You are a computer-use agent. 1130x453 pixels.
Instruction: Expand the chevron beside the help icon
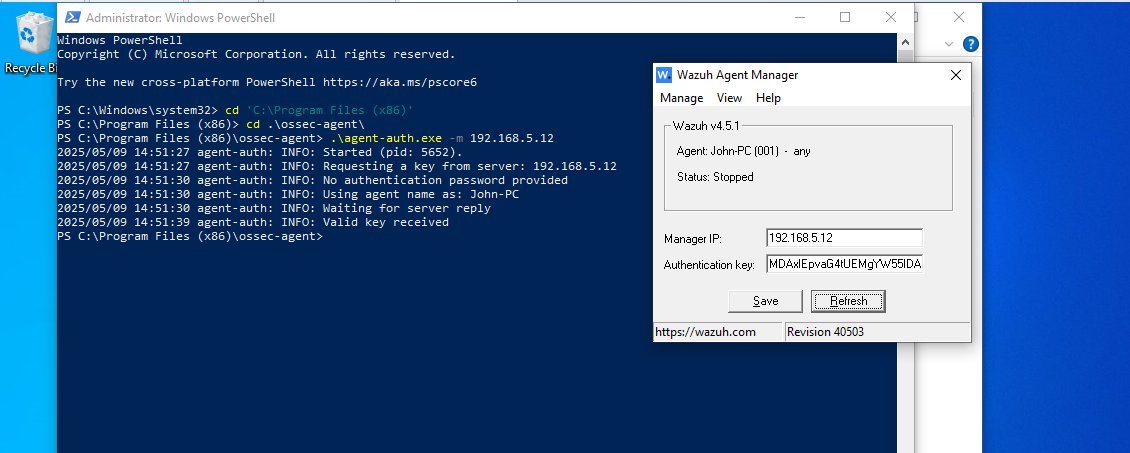tap(948, 45)
